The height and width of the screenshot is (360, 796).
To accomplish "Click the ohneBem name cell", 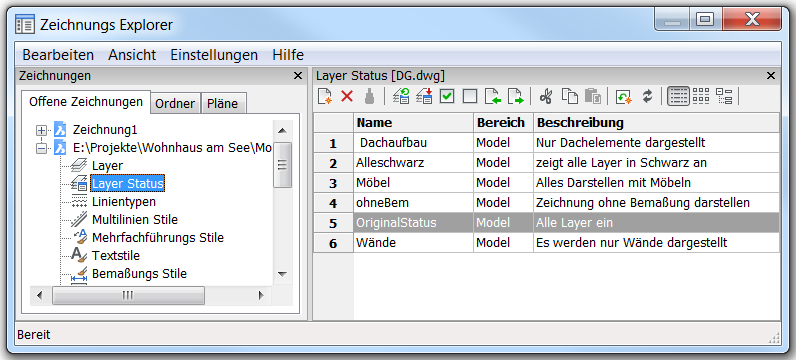I will 414,203.
